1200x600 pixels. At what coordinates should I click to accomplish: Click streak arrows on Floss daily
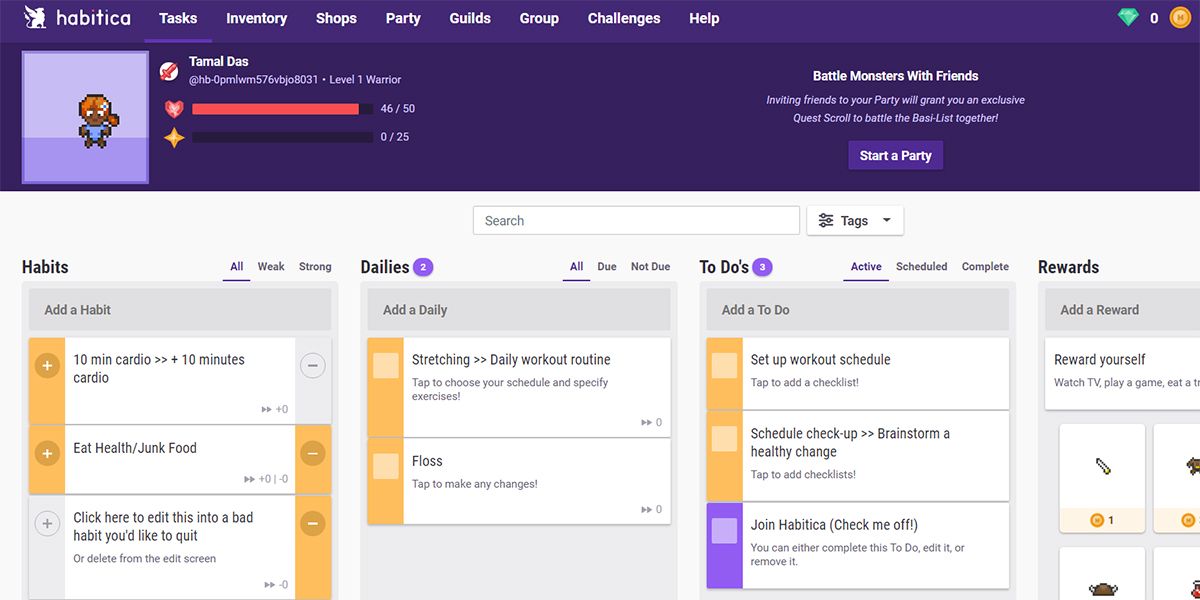point(647,510)
